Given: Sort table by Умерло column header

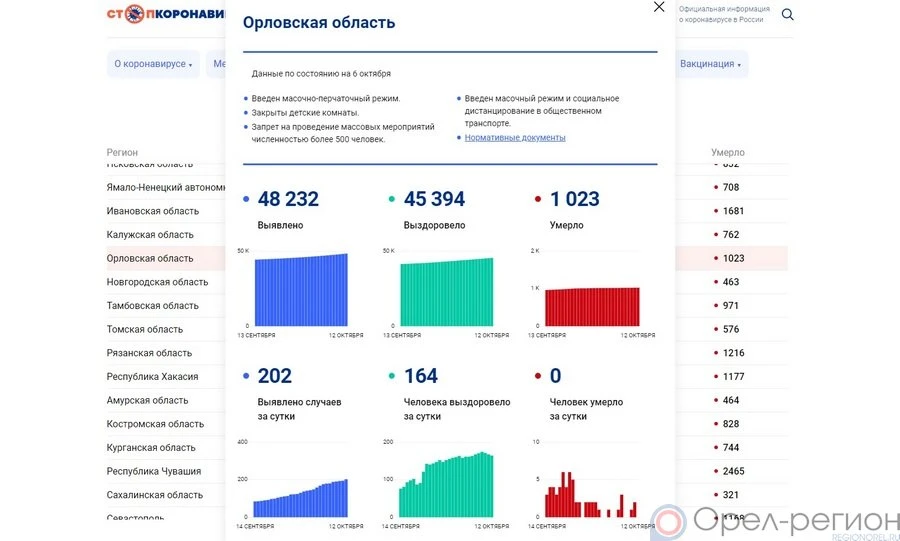Looking at the screenshot, I should tap(727, 153).
